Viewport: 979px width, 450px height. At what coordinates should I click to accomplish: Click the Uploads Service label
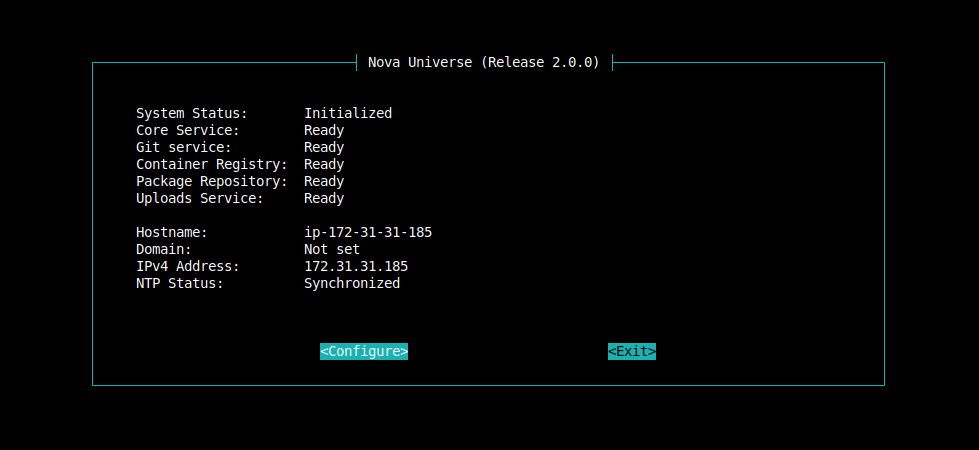pyautogui.click(x=200, y=198)
